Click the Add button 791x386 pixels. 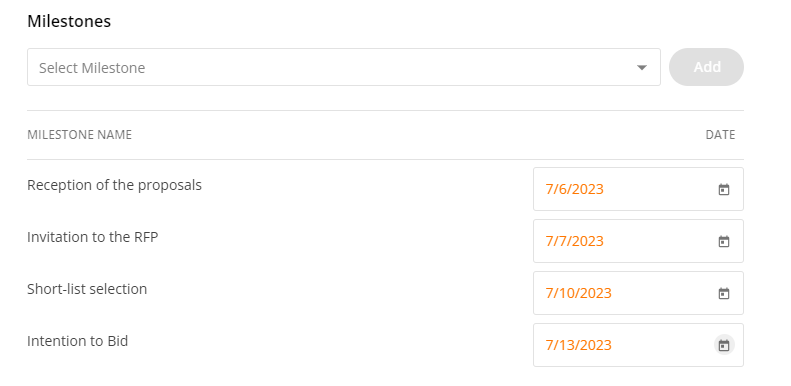[x=706, y=67]
